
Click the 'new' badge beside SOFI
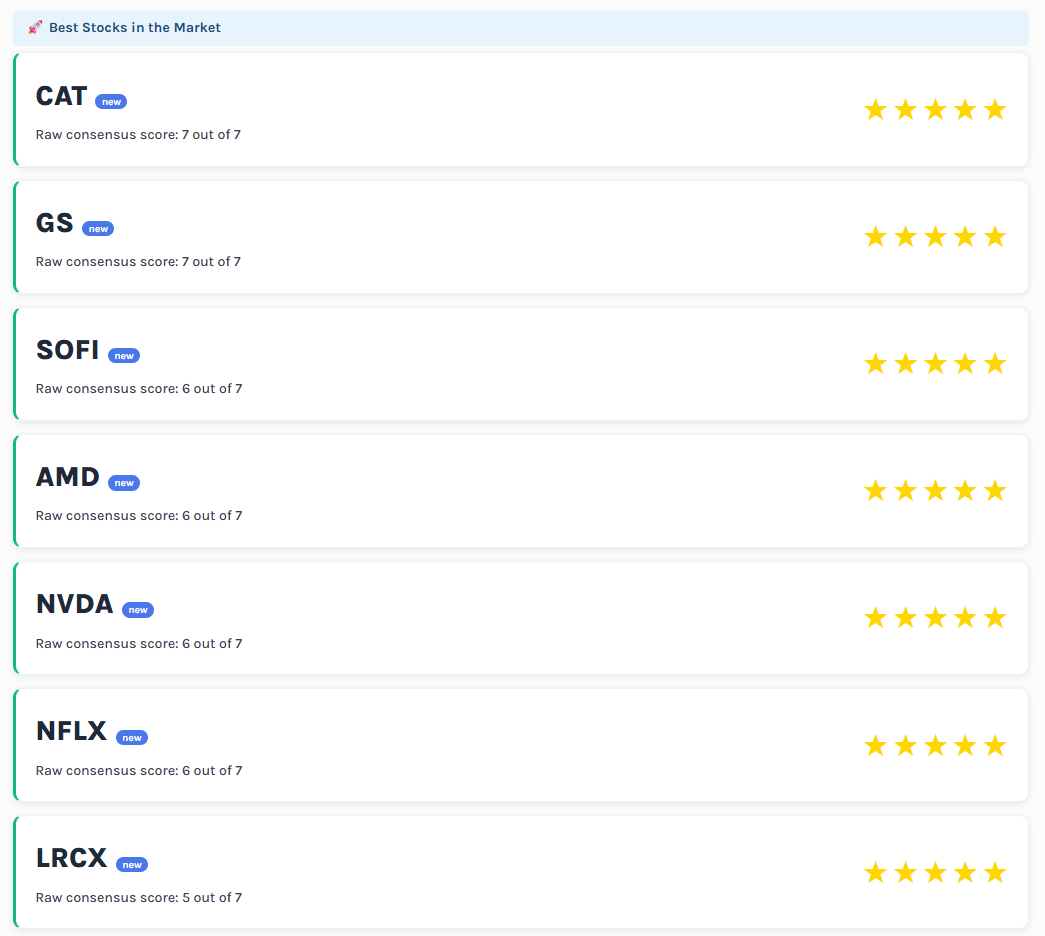124,356
